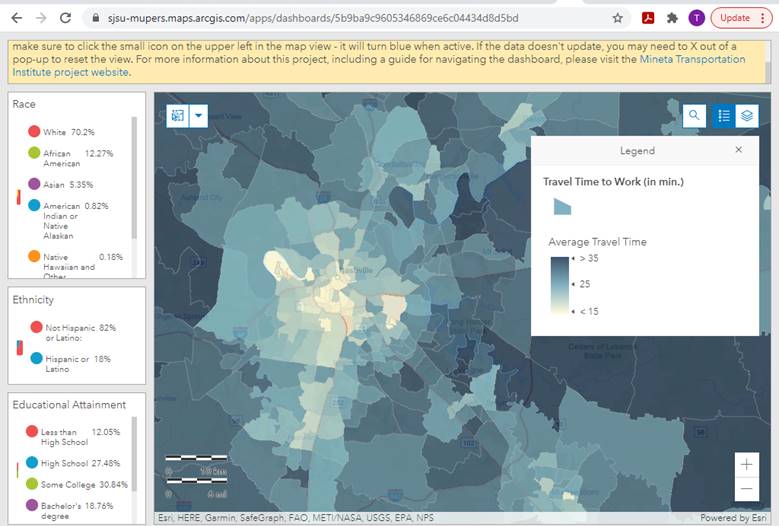Click the red White race swatch
Screen dimensions: 779x526
(x=34, y=131)
